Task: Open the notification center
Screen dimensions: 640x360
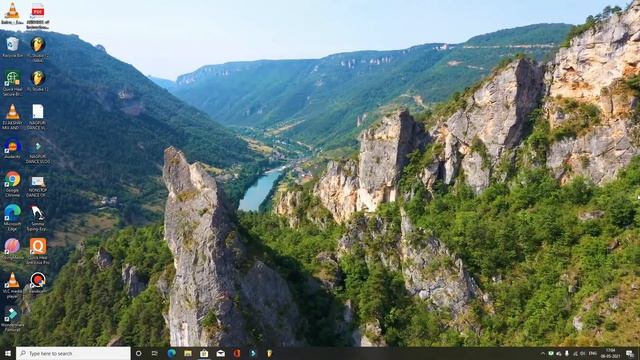Action: pos(630,353)
